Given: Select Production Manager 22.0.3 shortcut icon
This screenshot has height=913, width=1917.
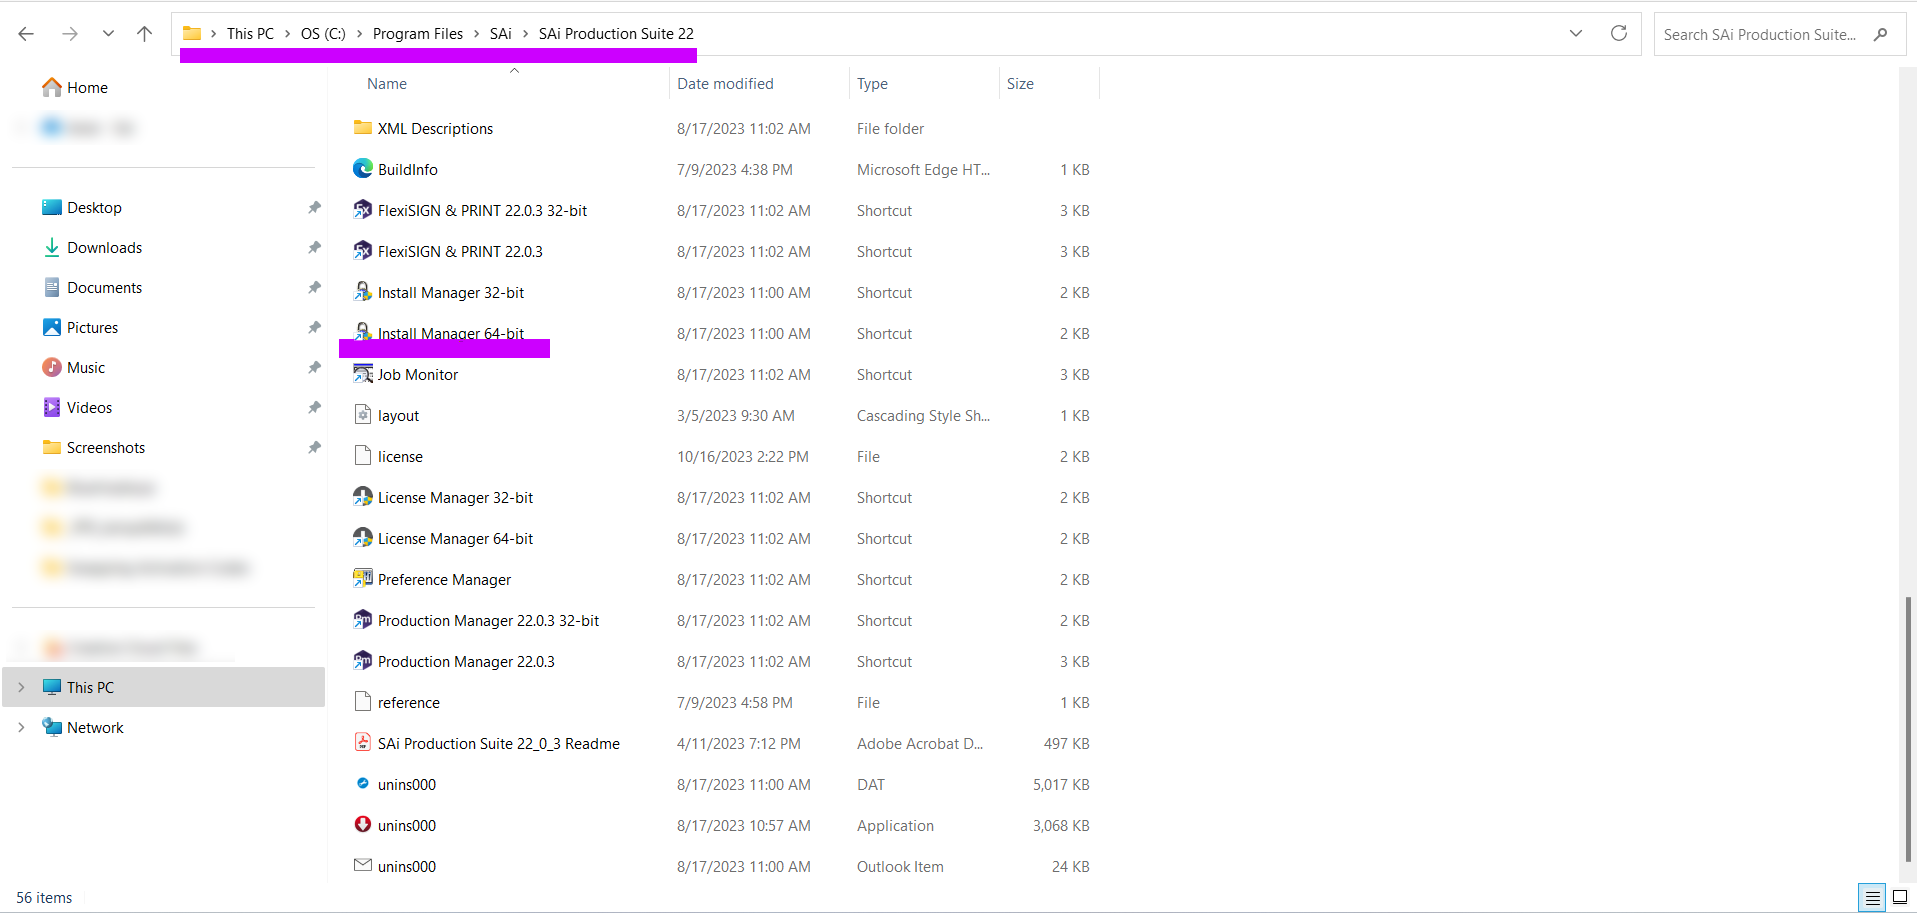Looking at the screenshot, I should [x=363, y=661].
